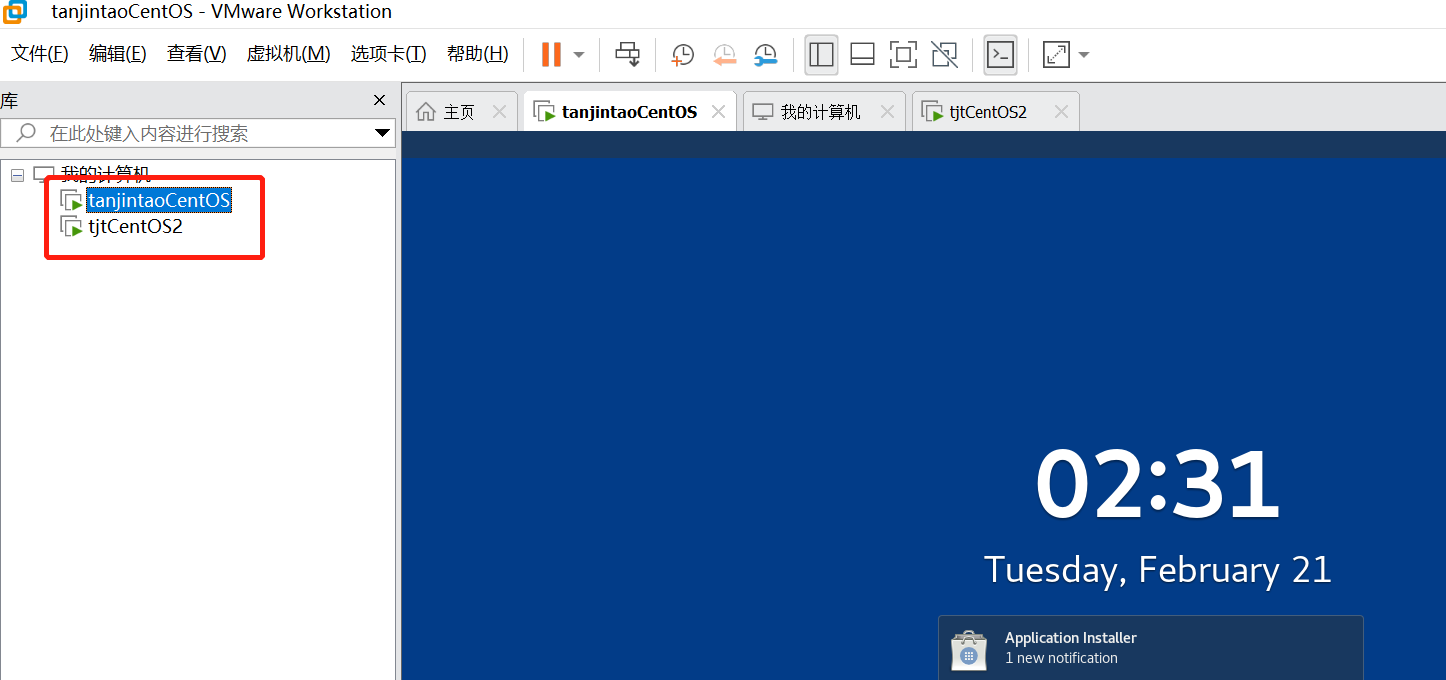This screenshot has width=1446, height=680.
Task: Toggle Unity mode icon
Action: coord(944,55)
